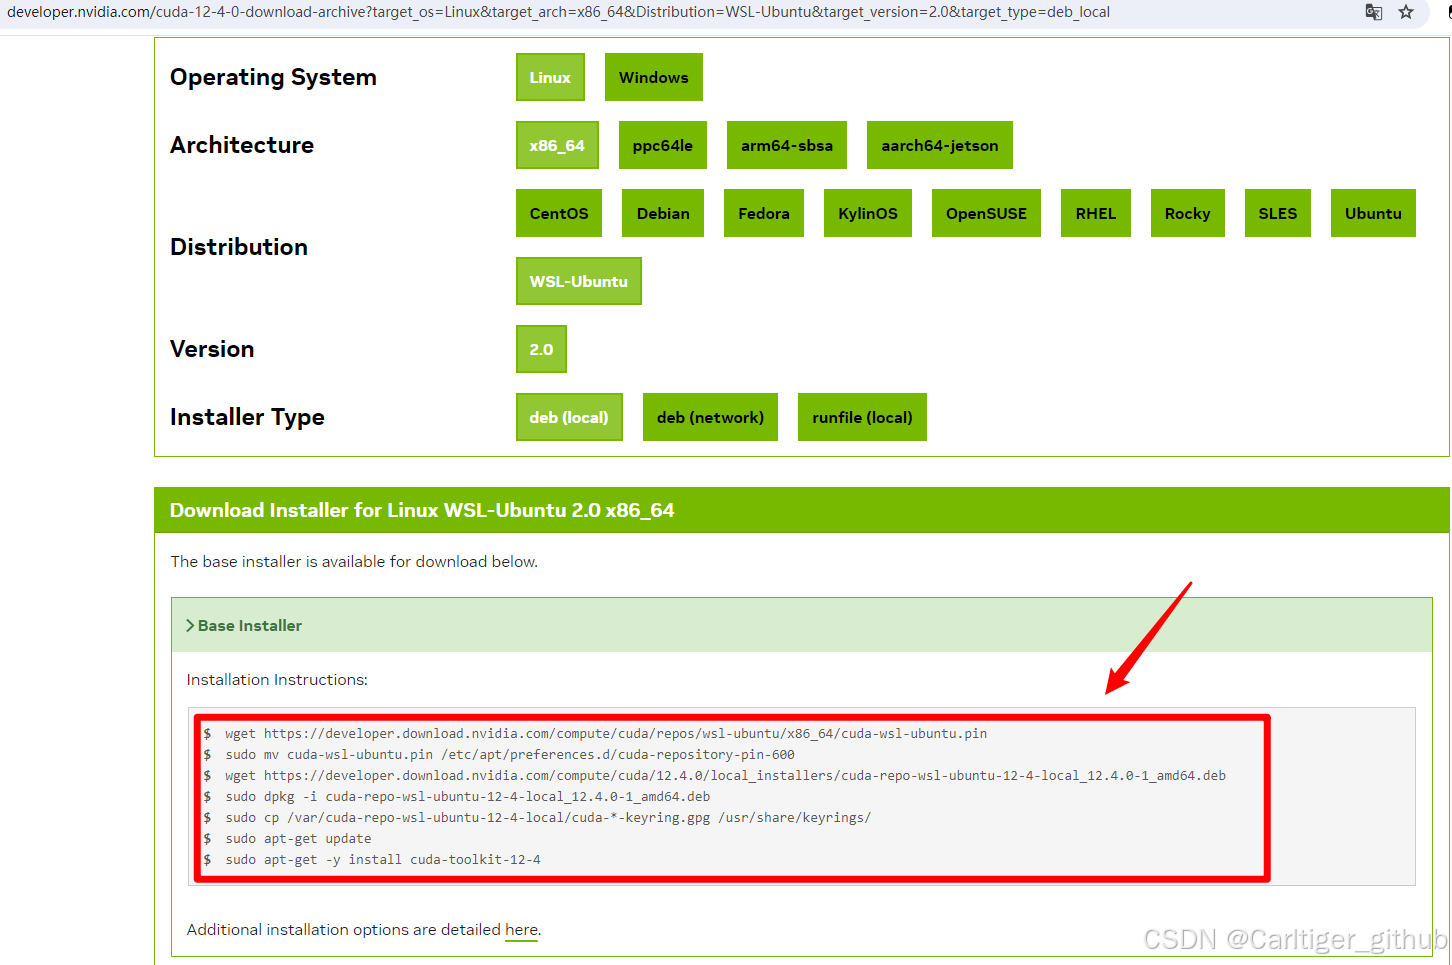Click the sudo dpkg -i command line

[x=468, y=796]
